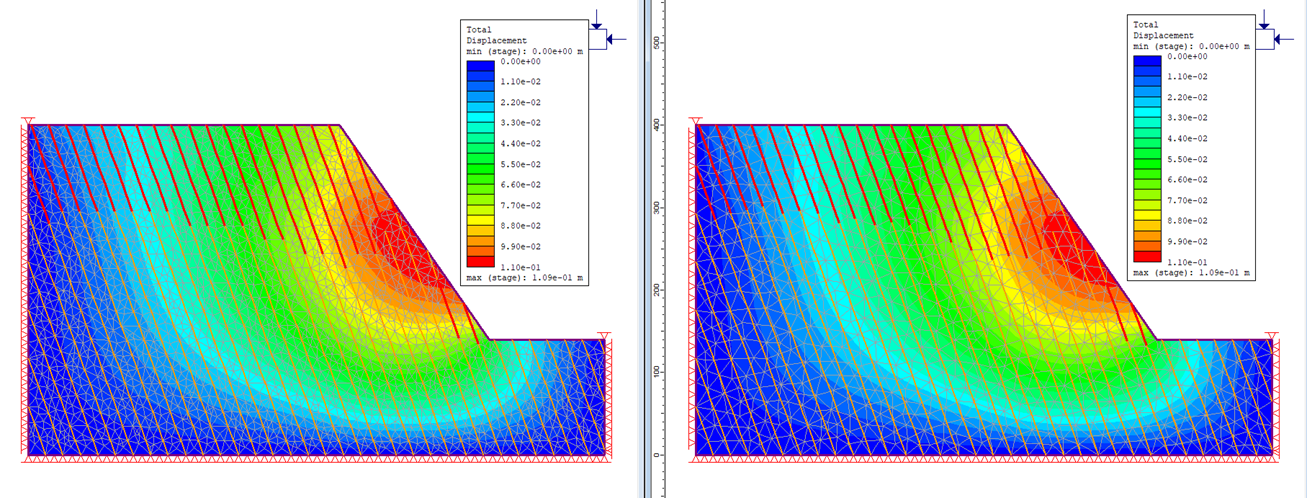Click the 5.50e-02 label in the left legend
1307x498 pixels.
519,164
